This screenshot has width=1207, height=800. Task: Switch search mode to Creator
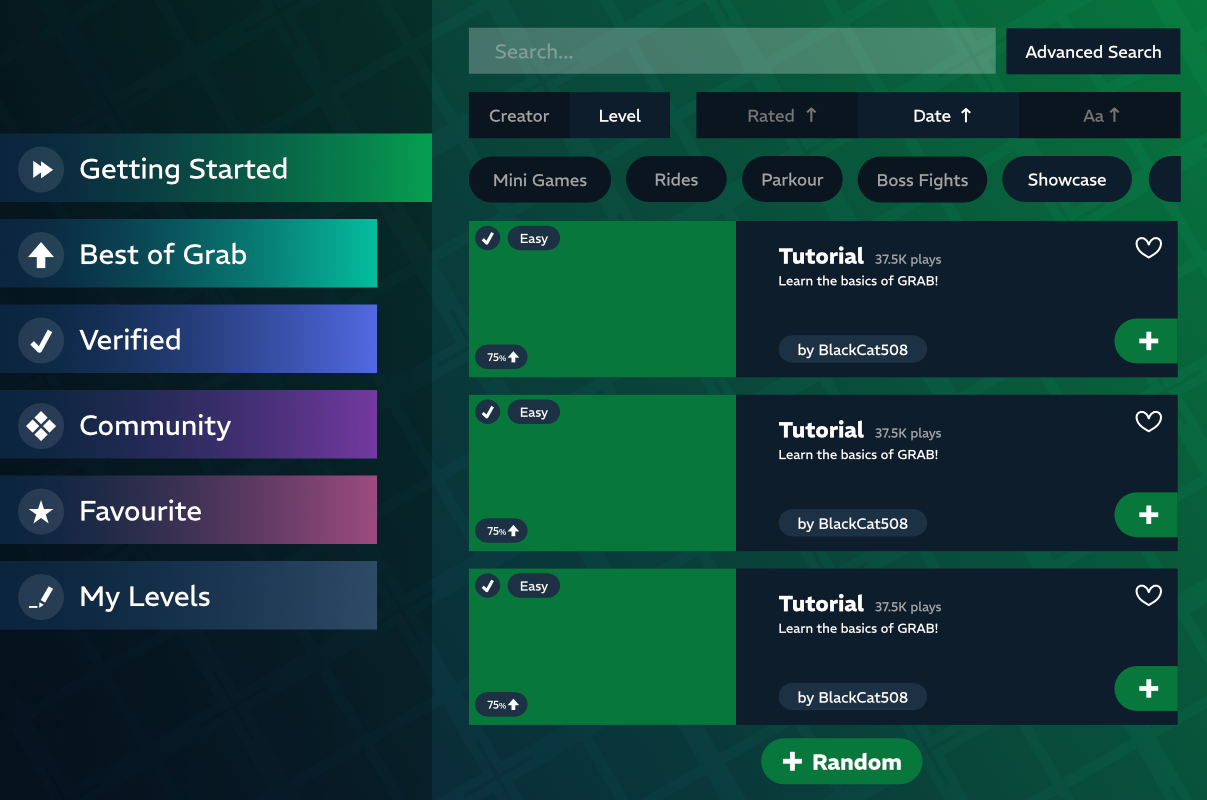pyautogui.click(x=519, y=116)
